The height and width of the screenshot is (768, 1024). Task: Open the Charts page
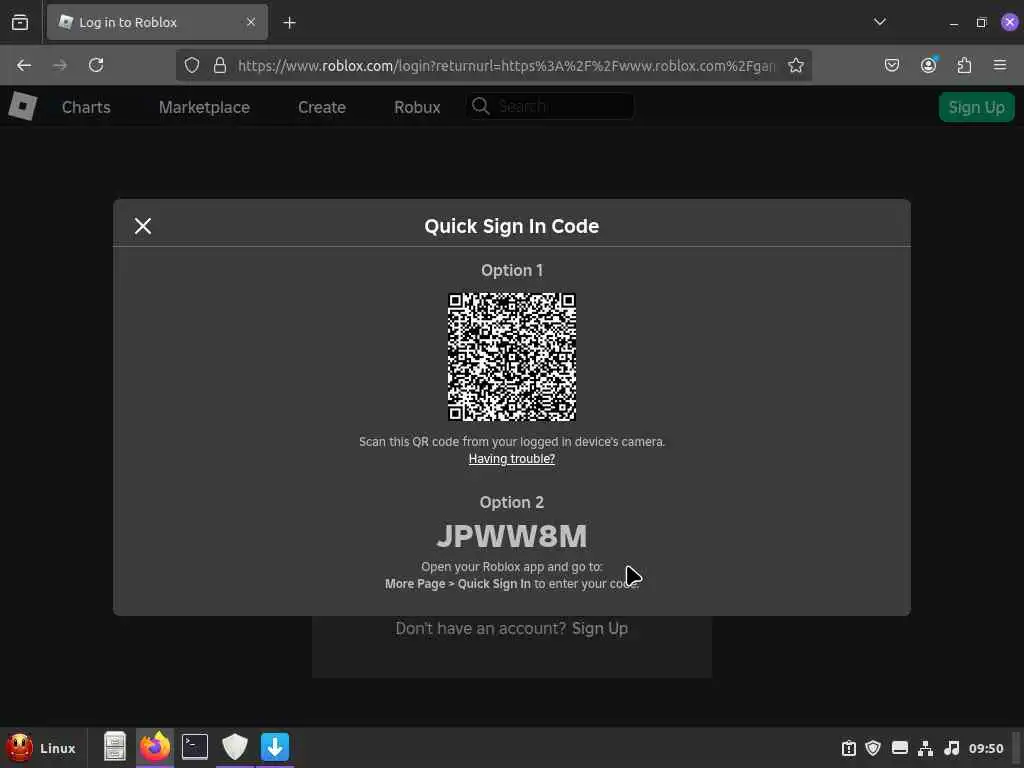(x=86, y=107)
